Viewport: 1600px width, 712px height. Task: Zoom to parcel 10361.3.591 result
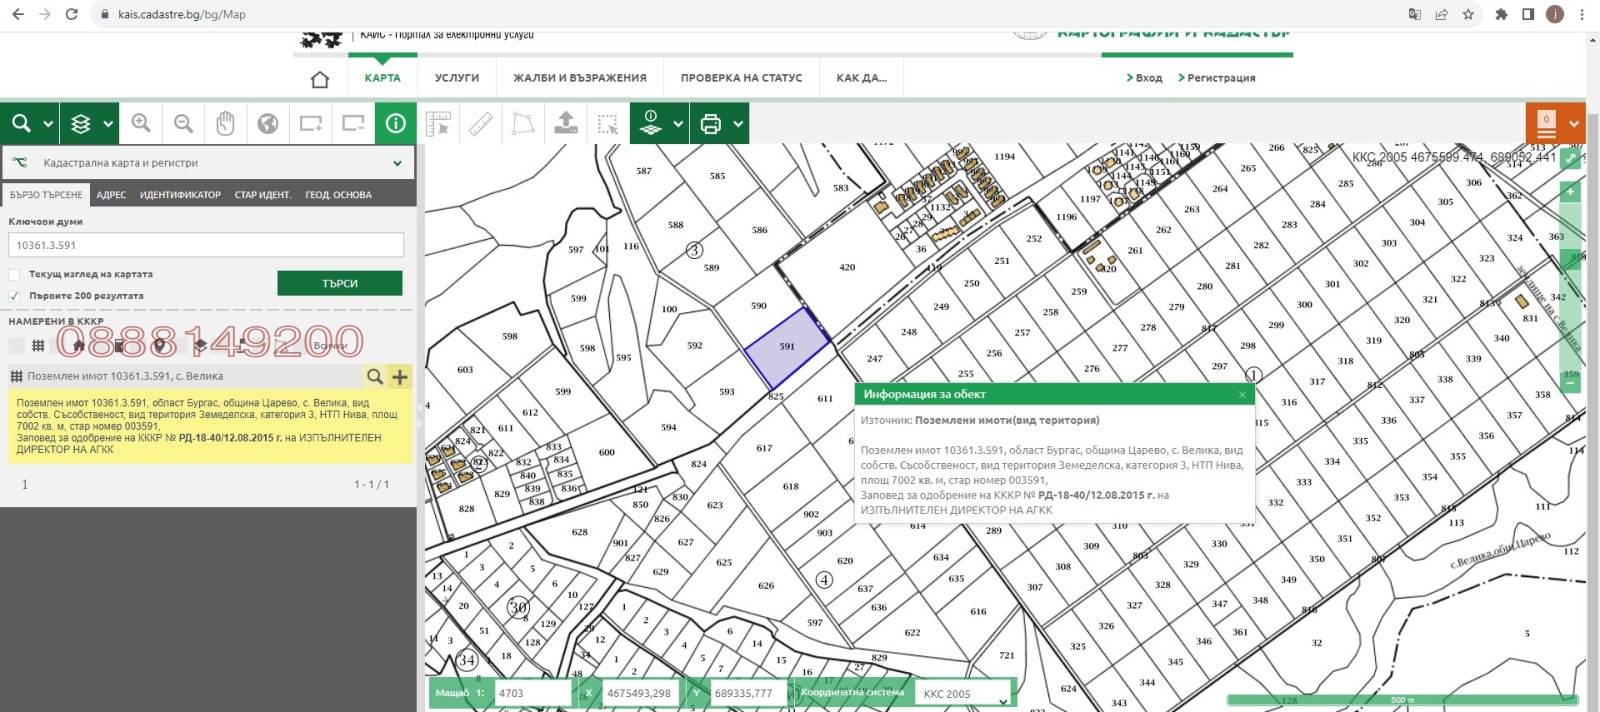[x=374, y=377]
